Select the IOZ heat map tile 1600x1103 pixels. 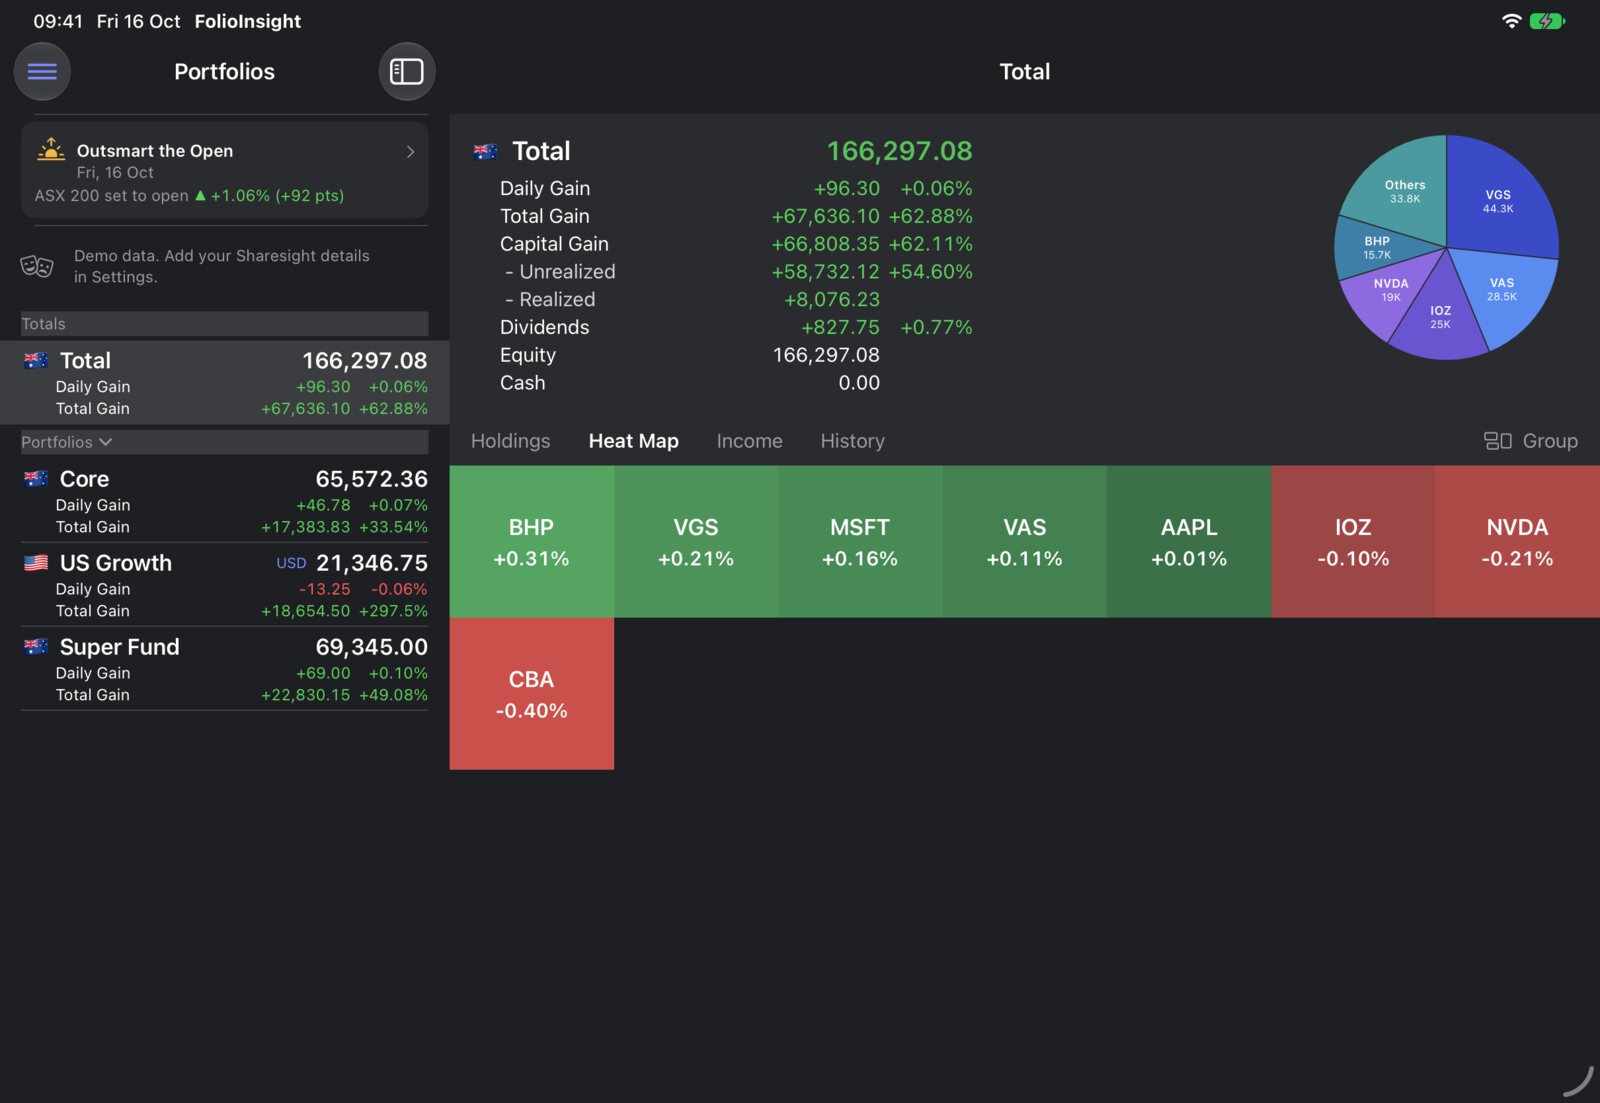coord(1353,541)
